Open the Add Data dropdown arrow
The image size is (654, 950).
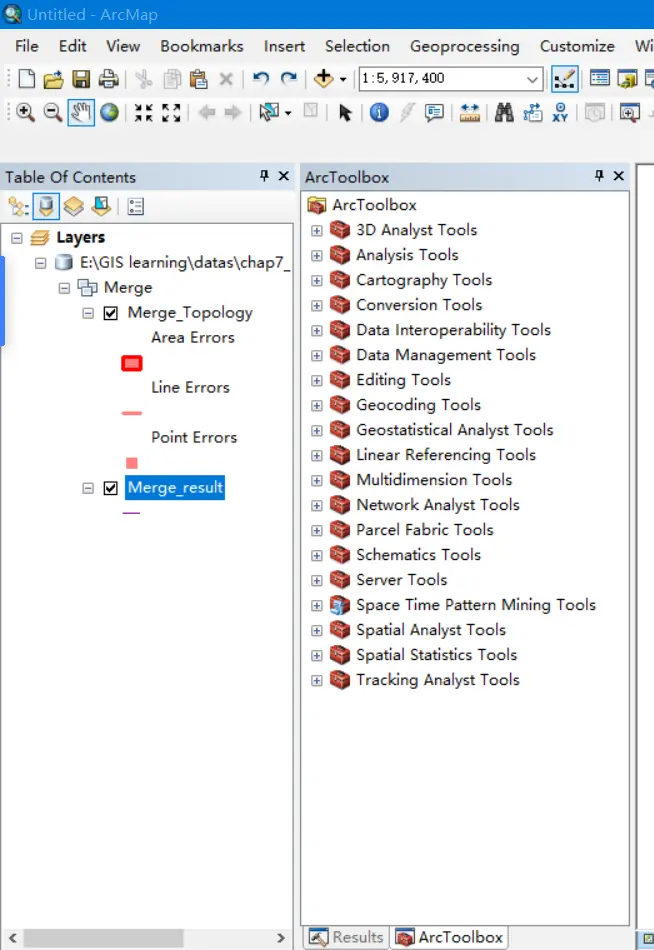pyautogui.click(x=342, y=79)
